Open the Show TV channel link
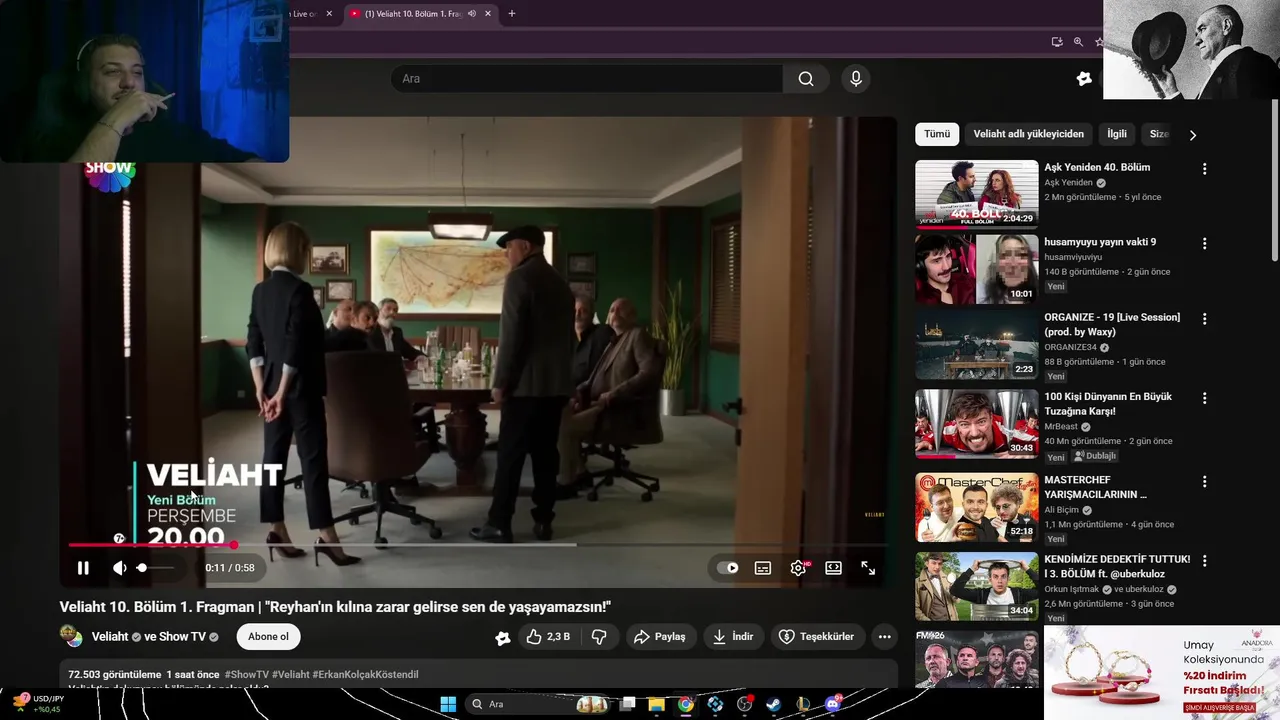The width and height of the screenshot is (1280, 720). [182, 637]
